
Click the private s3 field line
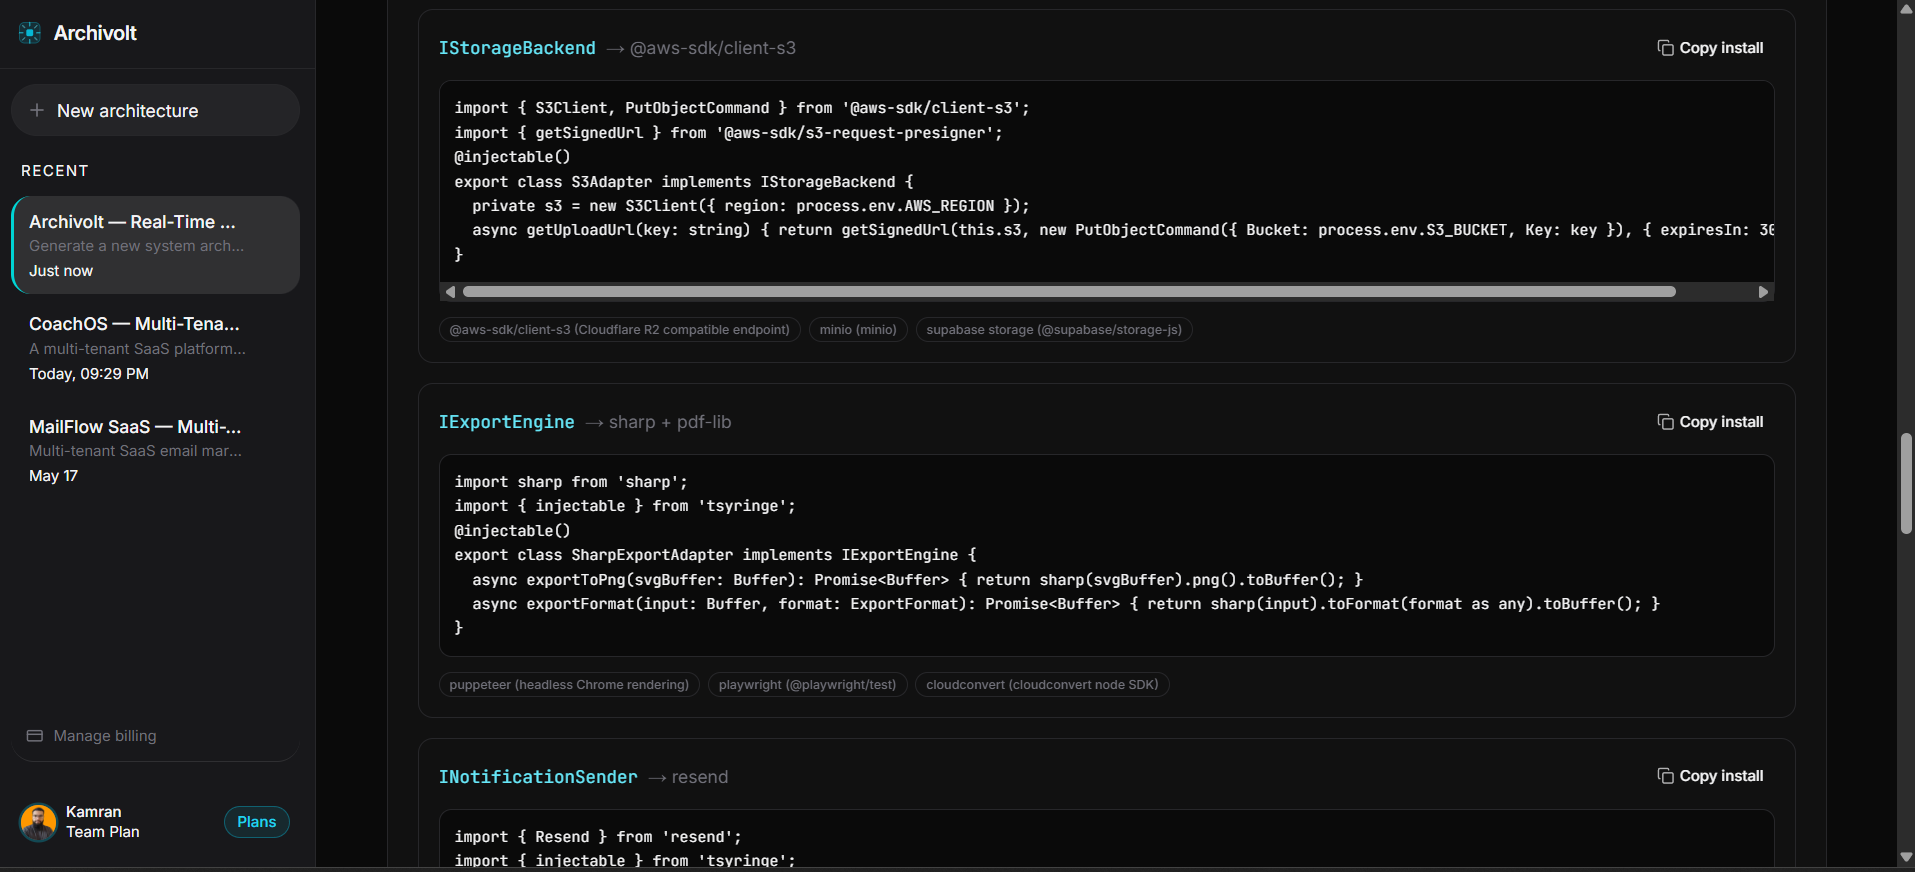click(751, 206)
